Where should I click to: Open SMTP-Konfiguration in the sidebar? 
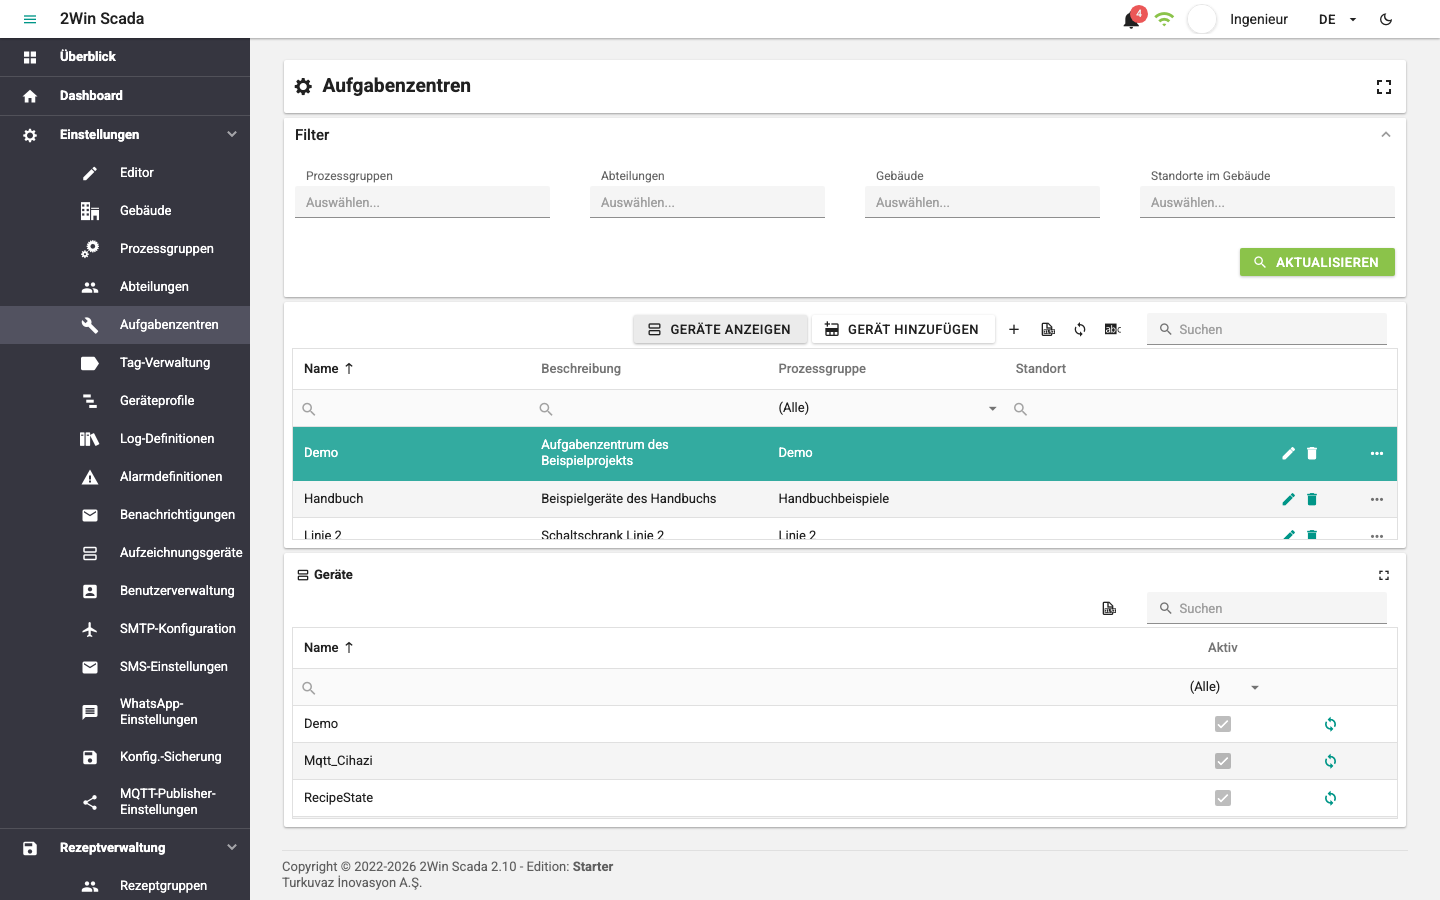point(125,629)
